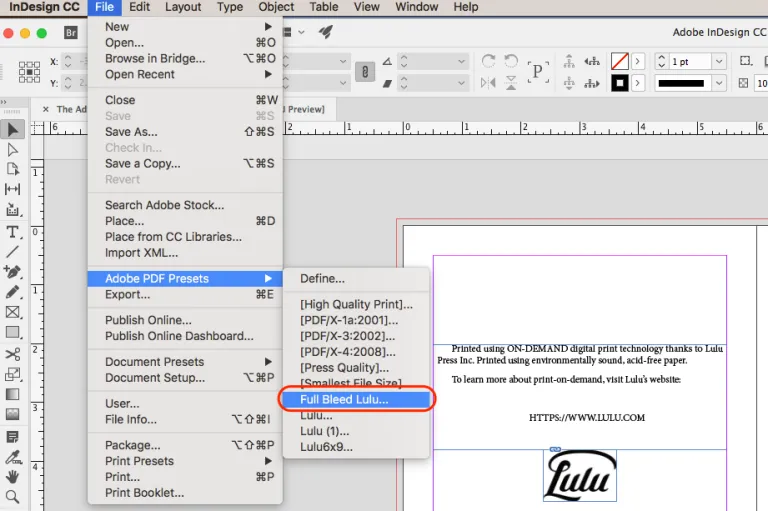
Task: Open the Layout menu
Action: click(x=183, y=7)
